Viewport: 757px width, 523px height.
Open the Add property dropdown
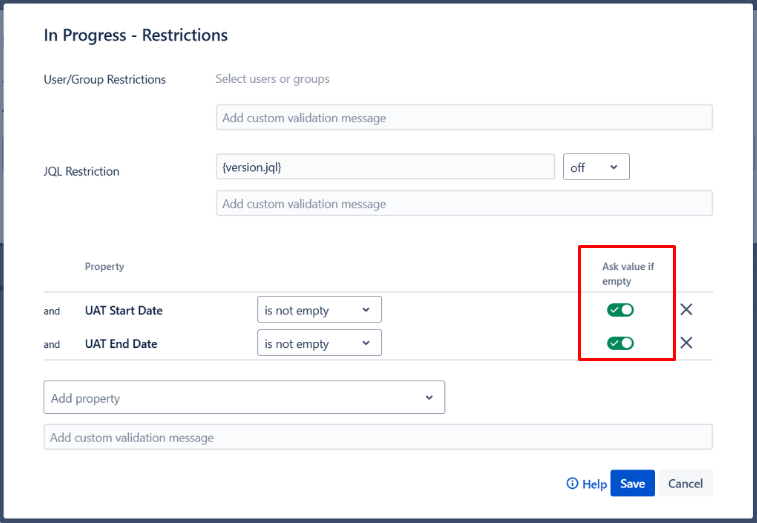(x=244, y=398)
